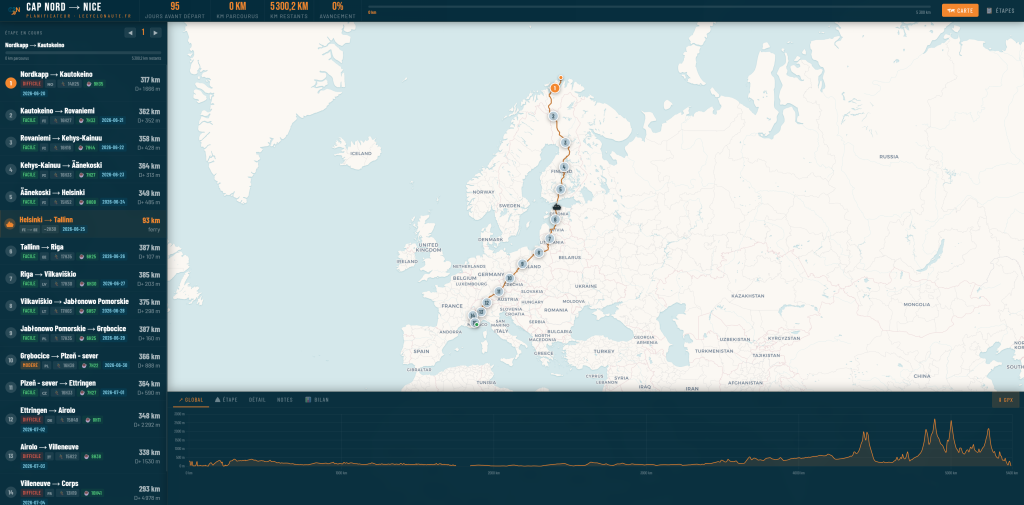1024x505 pixels.
Task: Click the stage 5 map marker near Helsinki
Action: coord(560,189)
